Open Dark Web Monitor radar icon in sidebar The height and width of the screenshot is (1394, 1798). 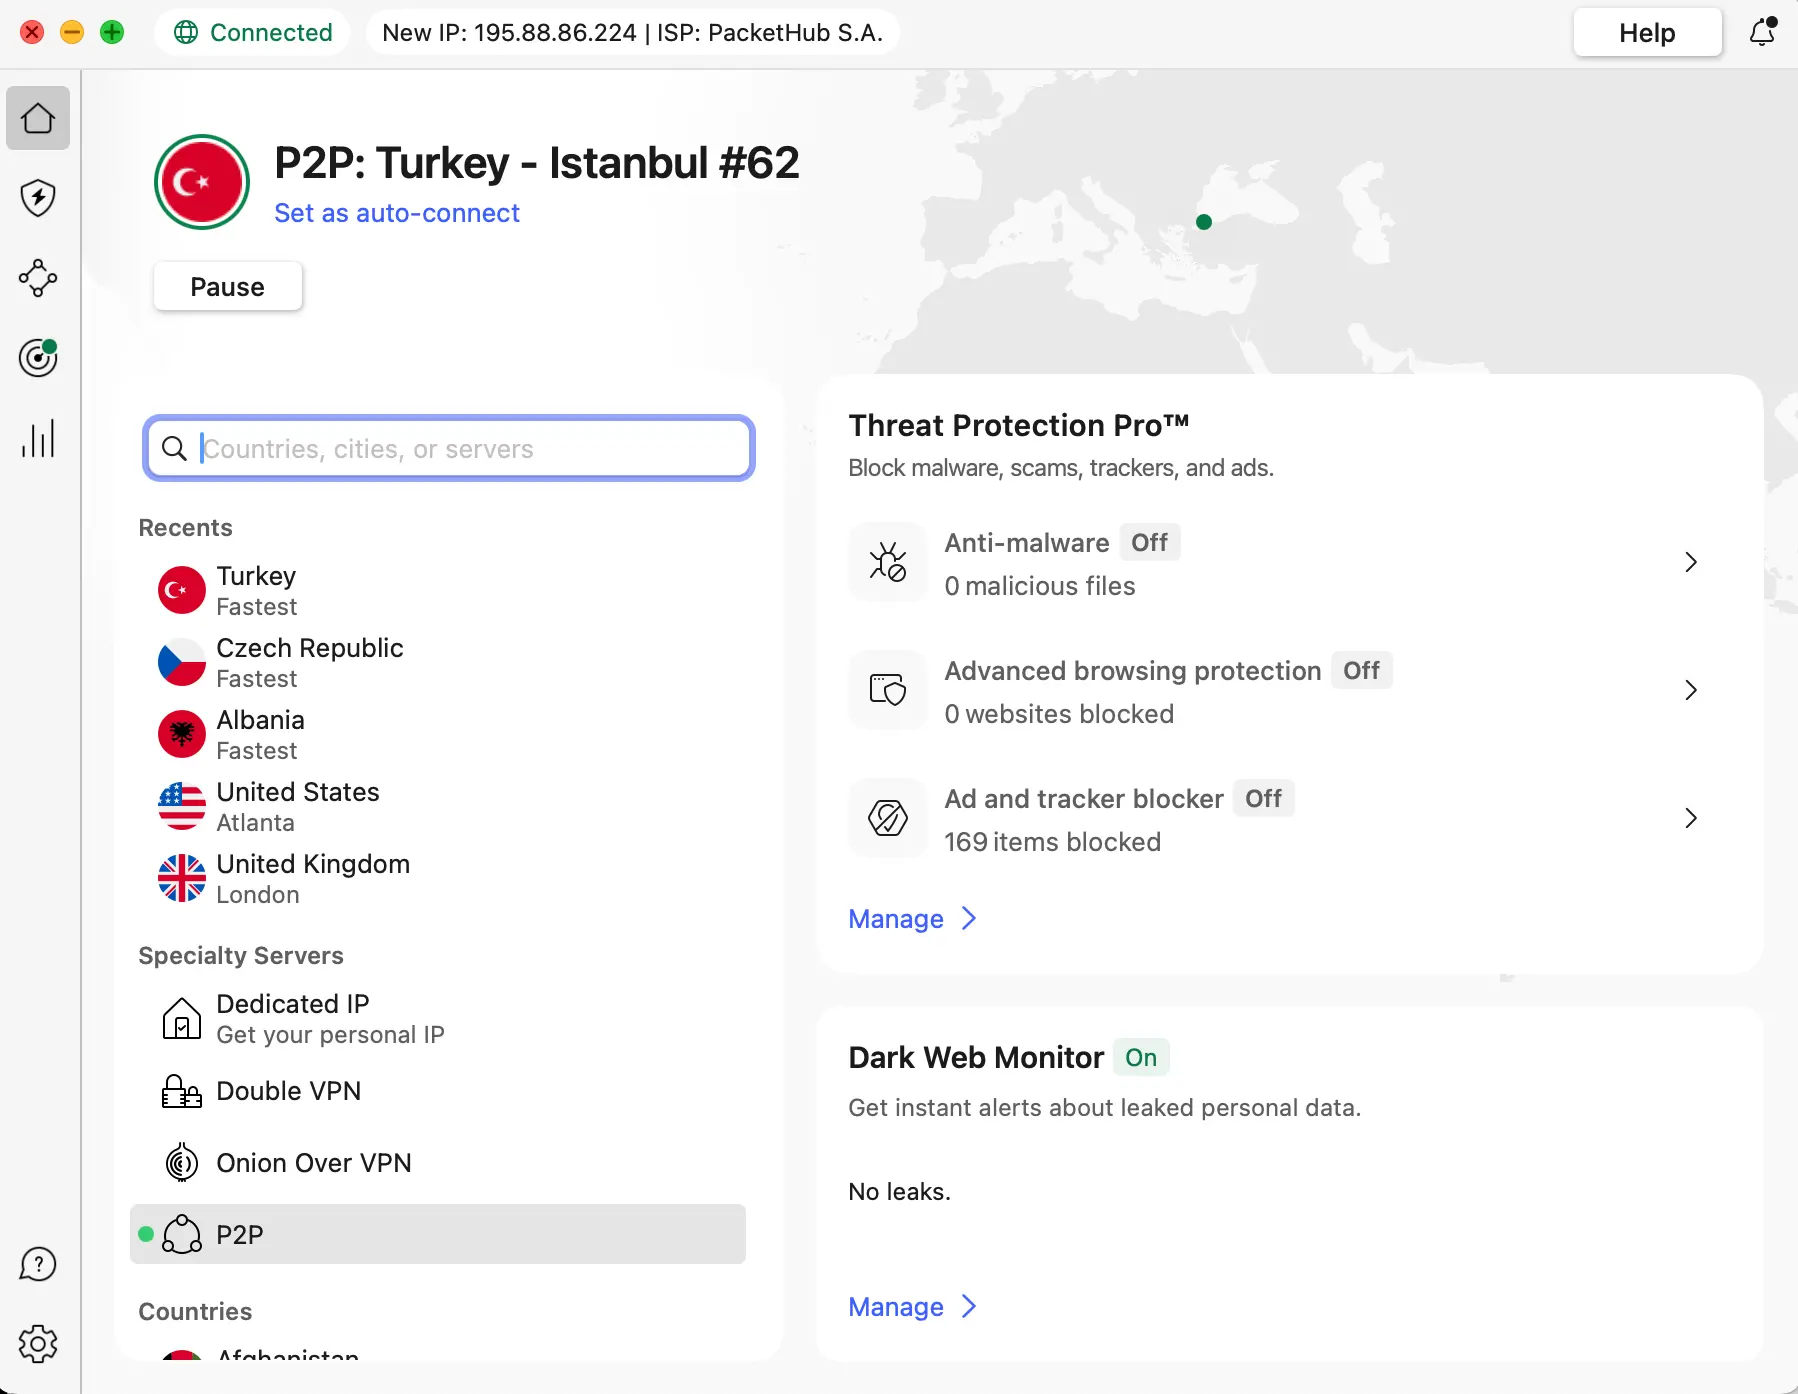[x=38, y=358]
